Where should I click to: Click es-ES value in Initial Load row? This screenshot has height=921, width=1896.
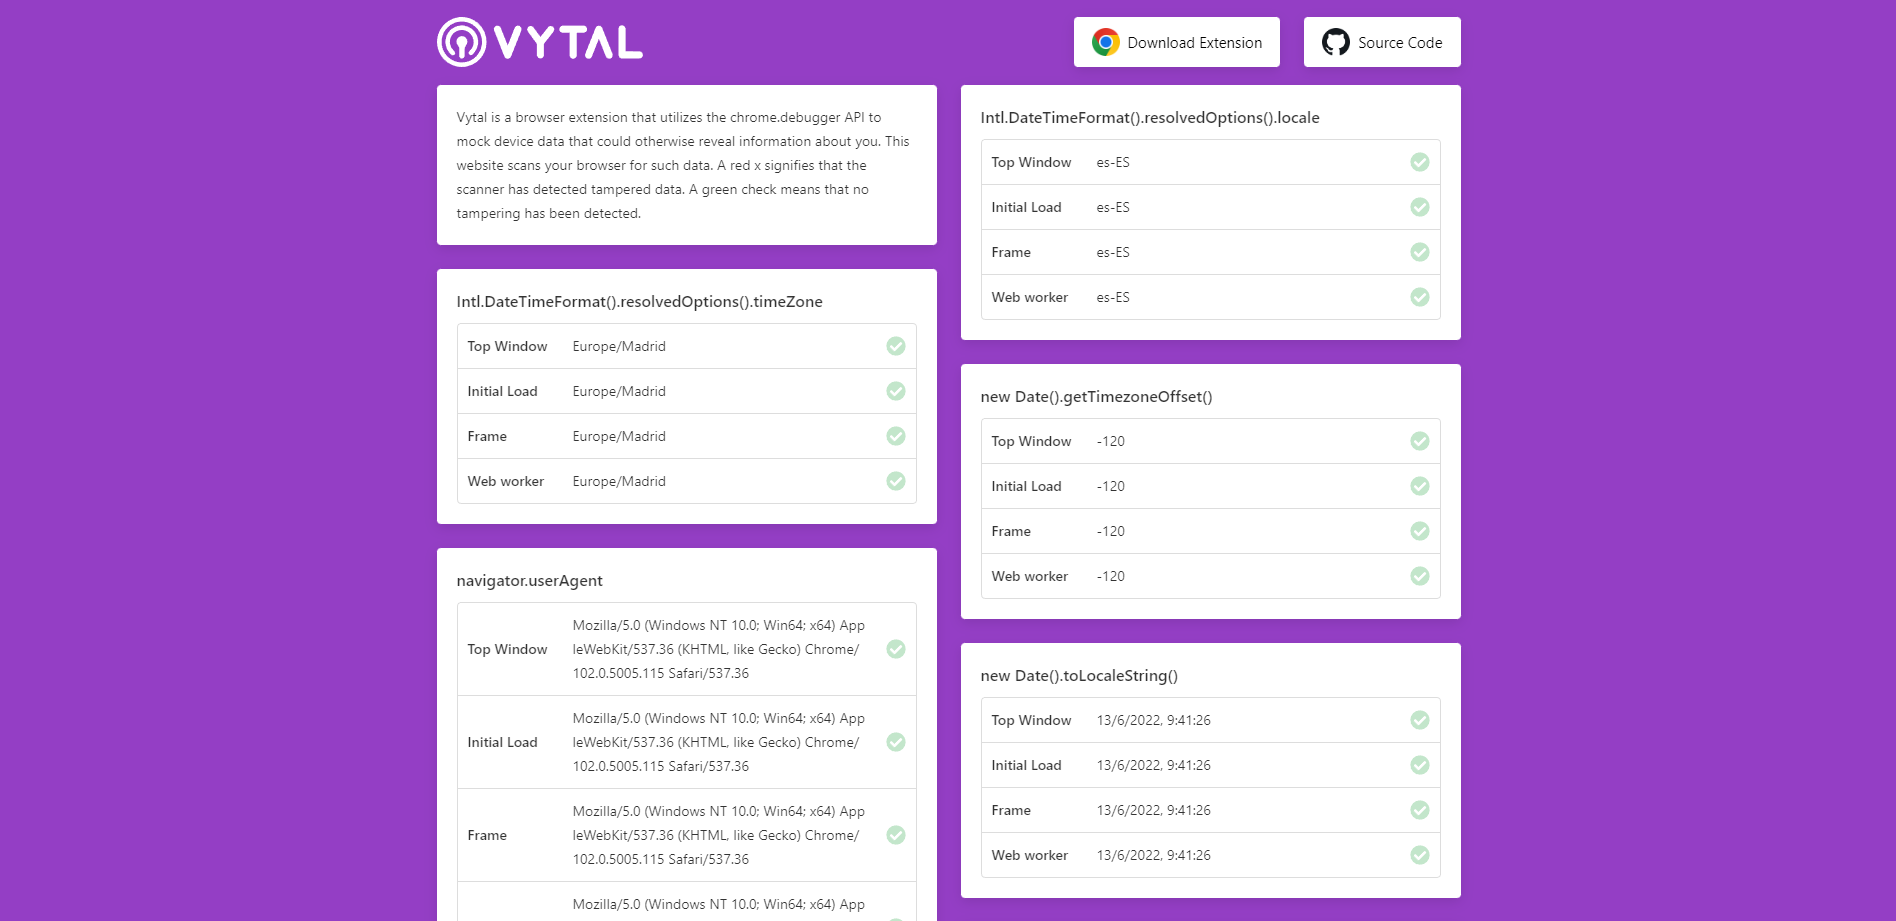tap(1113, 207)
